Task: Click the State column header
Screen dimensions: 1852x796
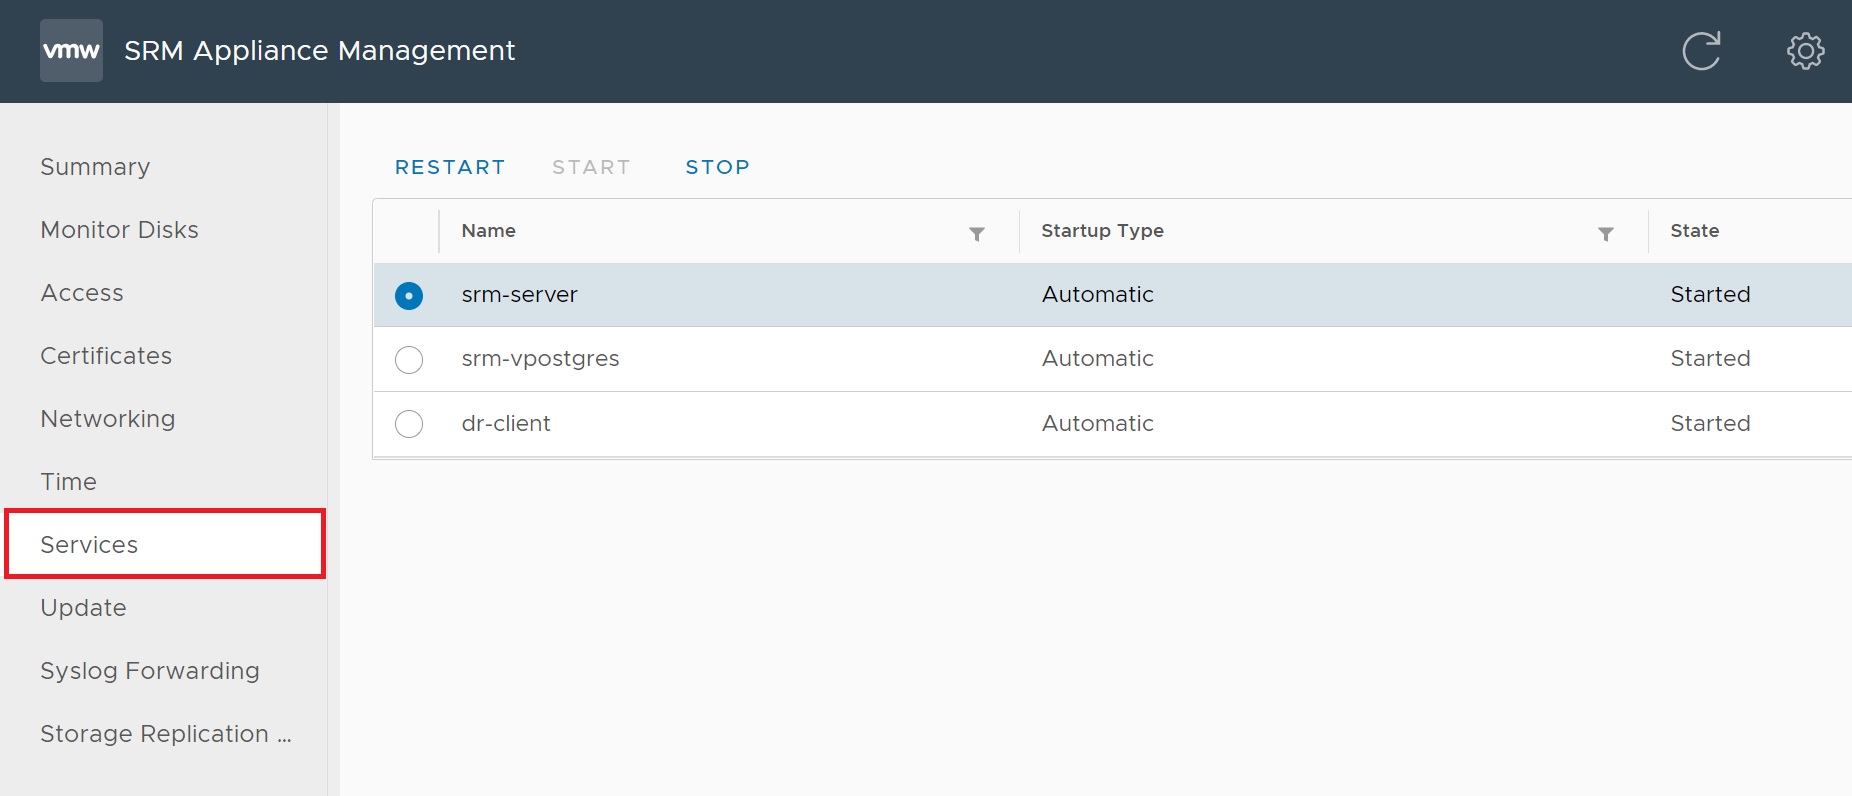Action: (x=1694, y=231)
